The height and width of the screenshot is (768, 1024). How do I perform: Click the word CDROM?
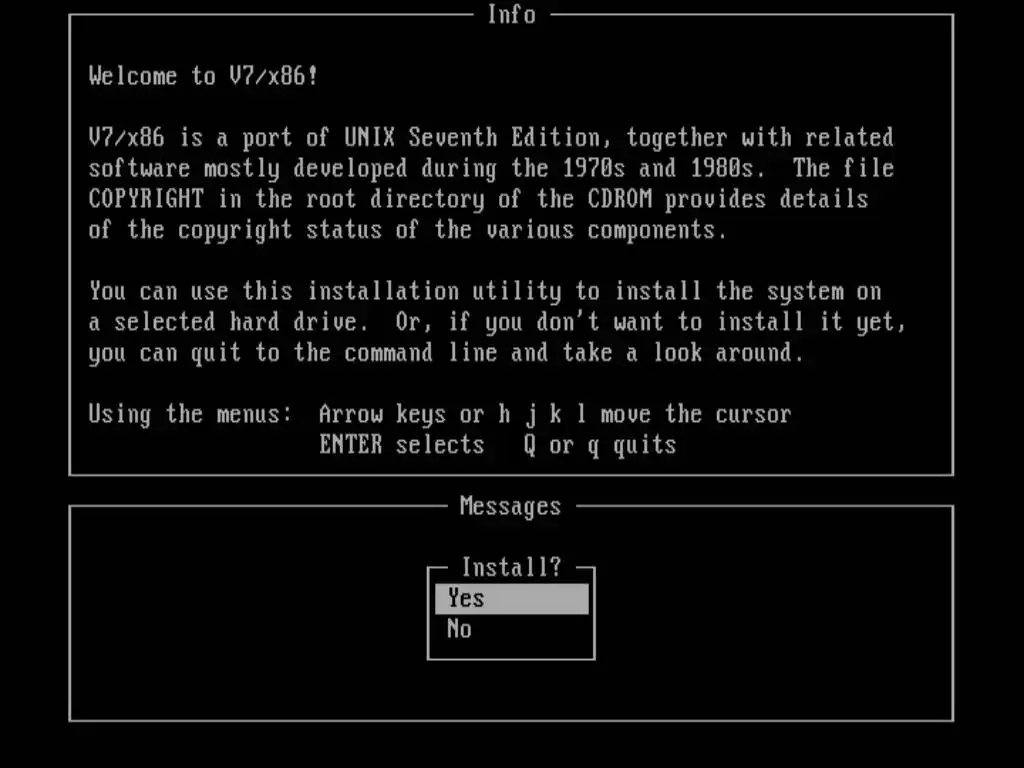point(620,199)
